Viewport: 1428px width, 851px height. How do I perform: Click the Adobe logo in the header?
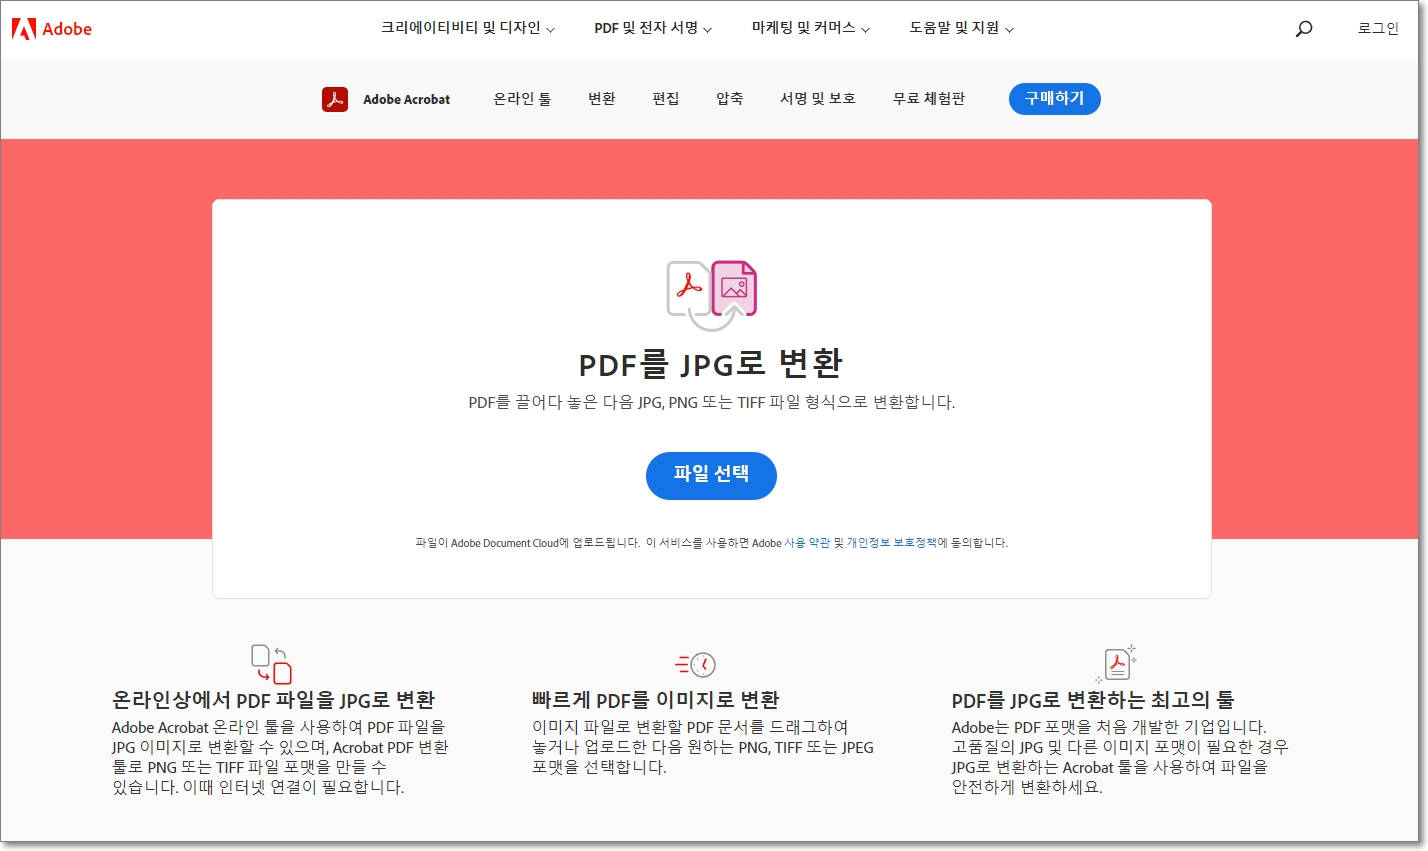tap(52, 29)
